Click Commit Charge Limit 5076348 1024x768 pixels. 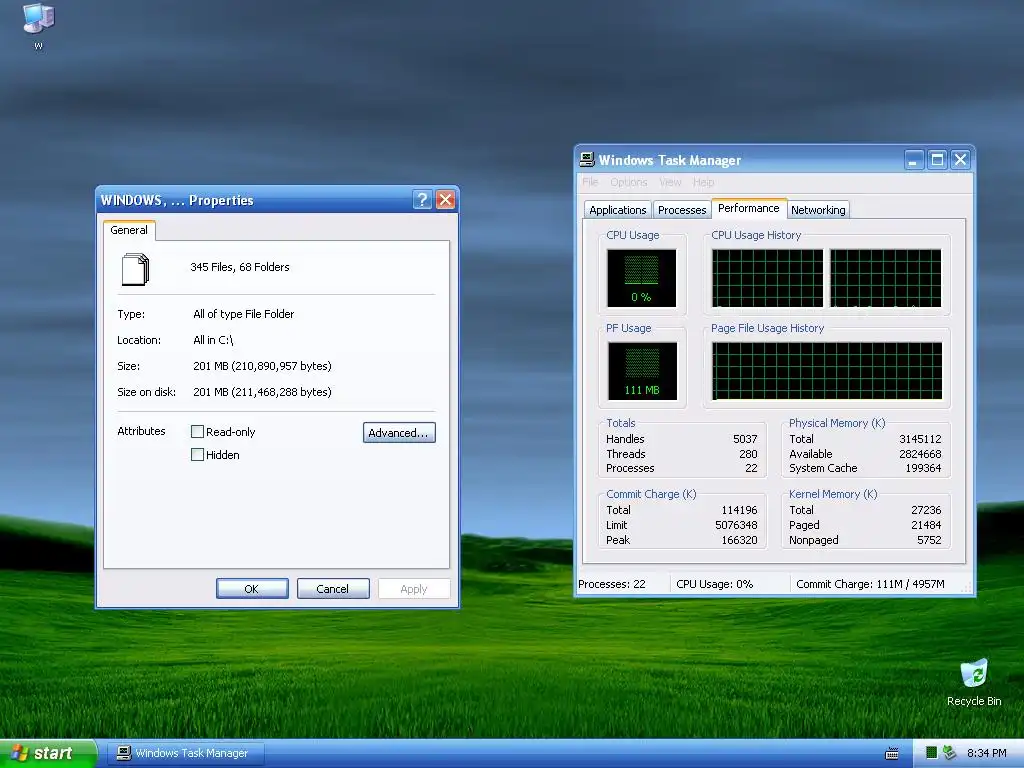736,525
